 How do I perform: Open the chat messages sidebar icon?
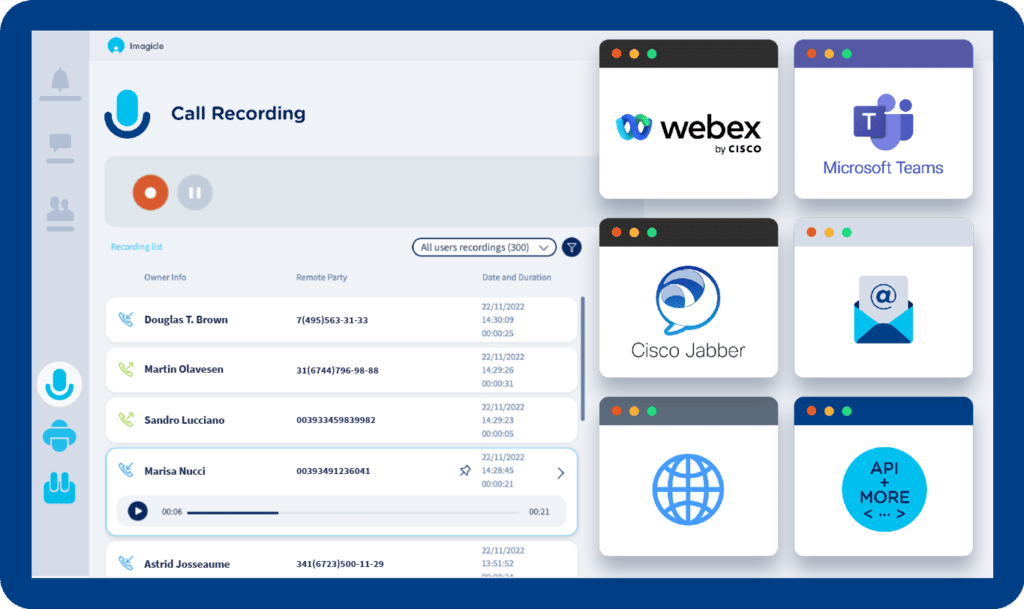(x=60, y=148)
